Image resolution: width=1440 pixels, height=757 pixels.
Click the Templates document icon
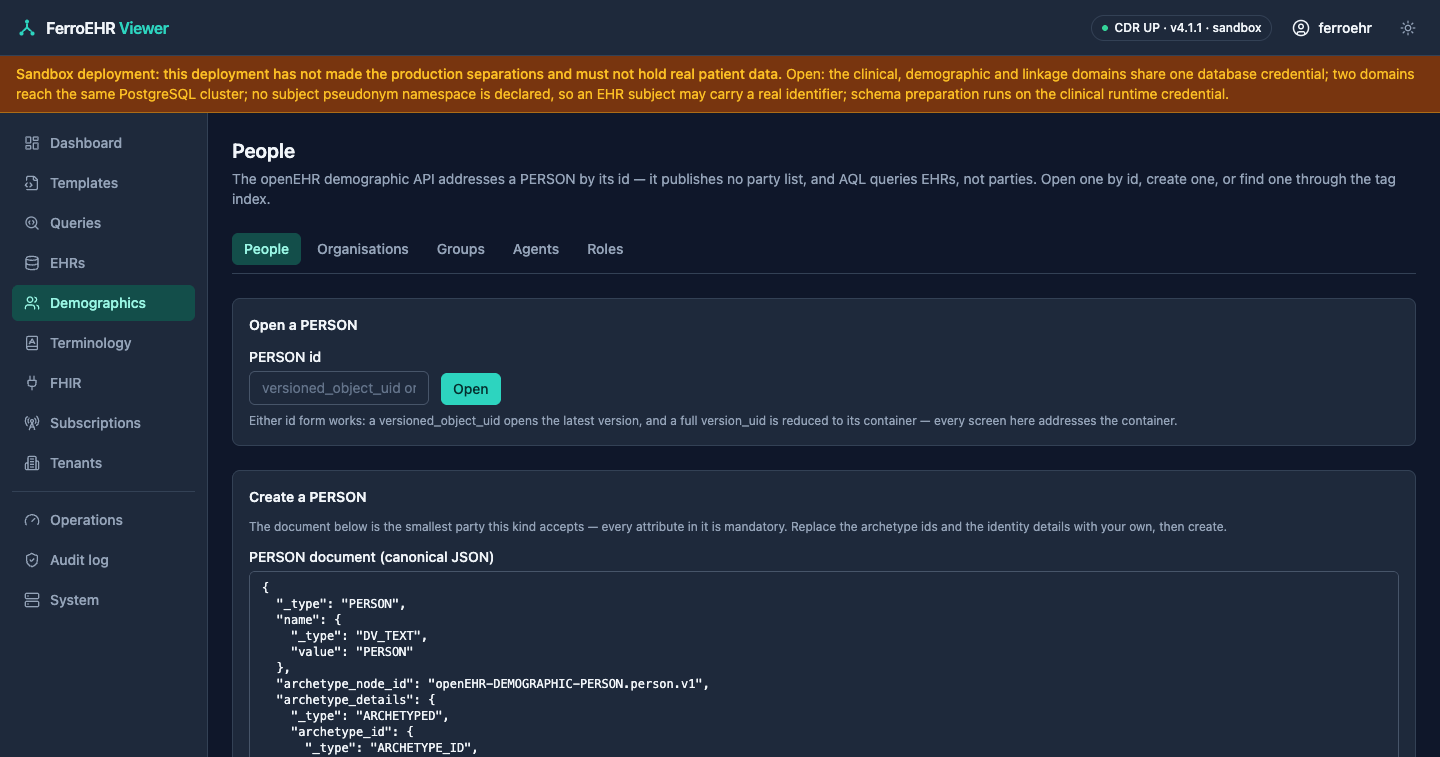32,183
